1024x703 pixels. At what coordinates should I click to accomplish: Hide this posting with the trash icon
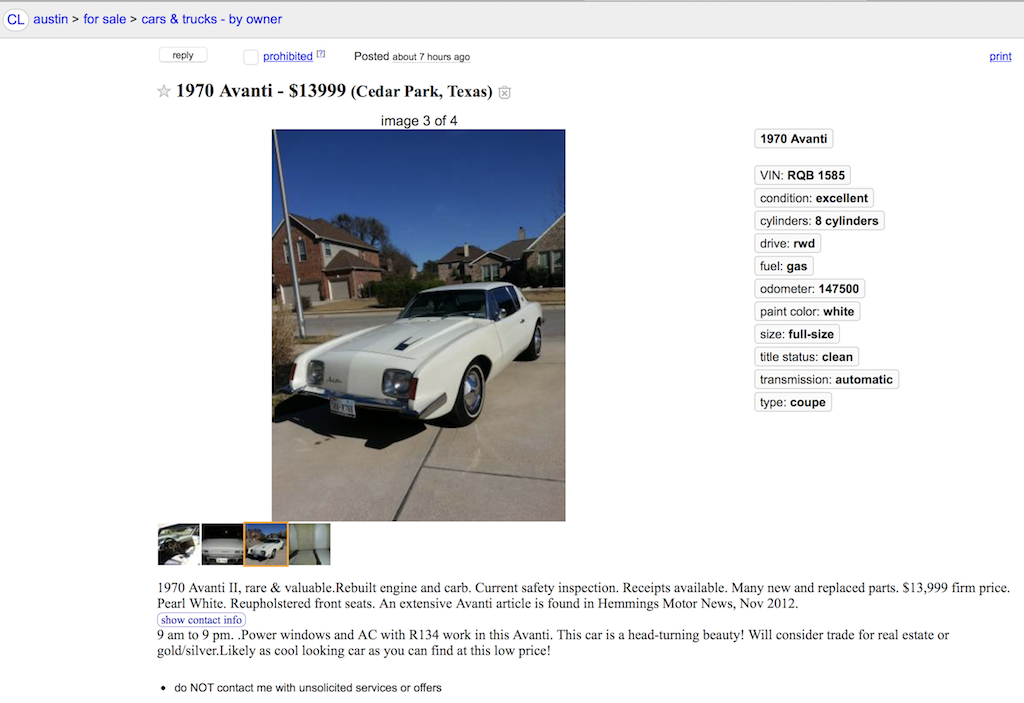coord(504,92)
